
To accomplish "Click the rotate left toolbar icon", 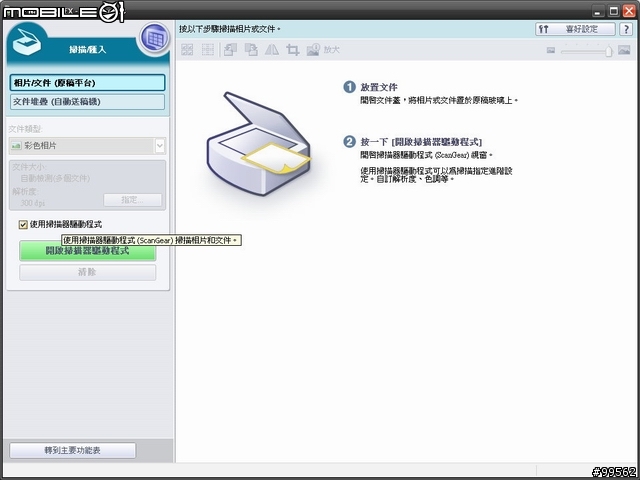I will coord(230,50).
